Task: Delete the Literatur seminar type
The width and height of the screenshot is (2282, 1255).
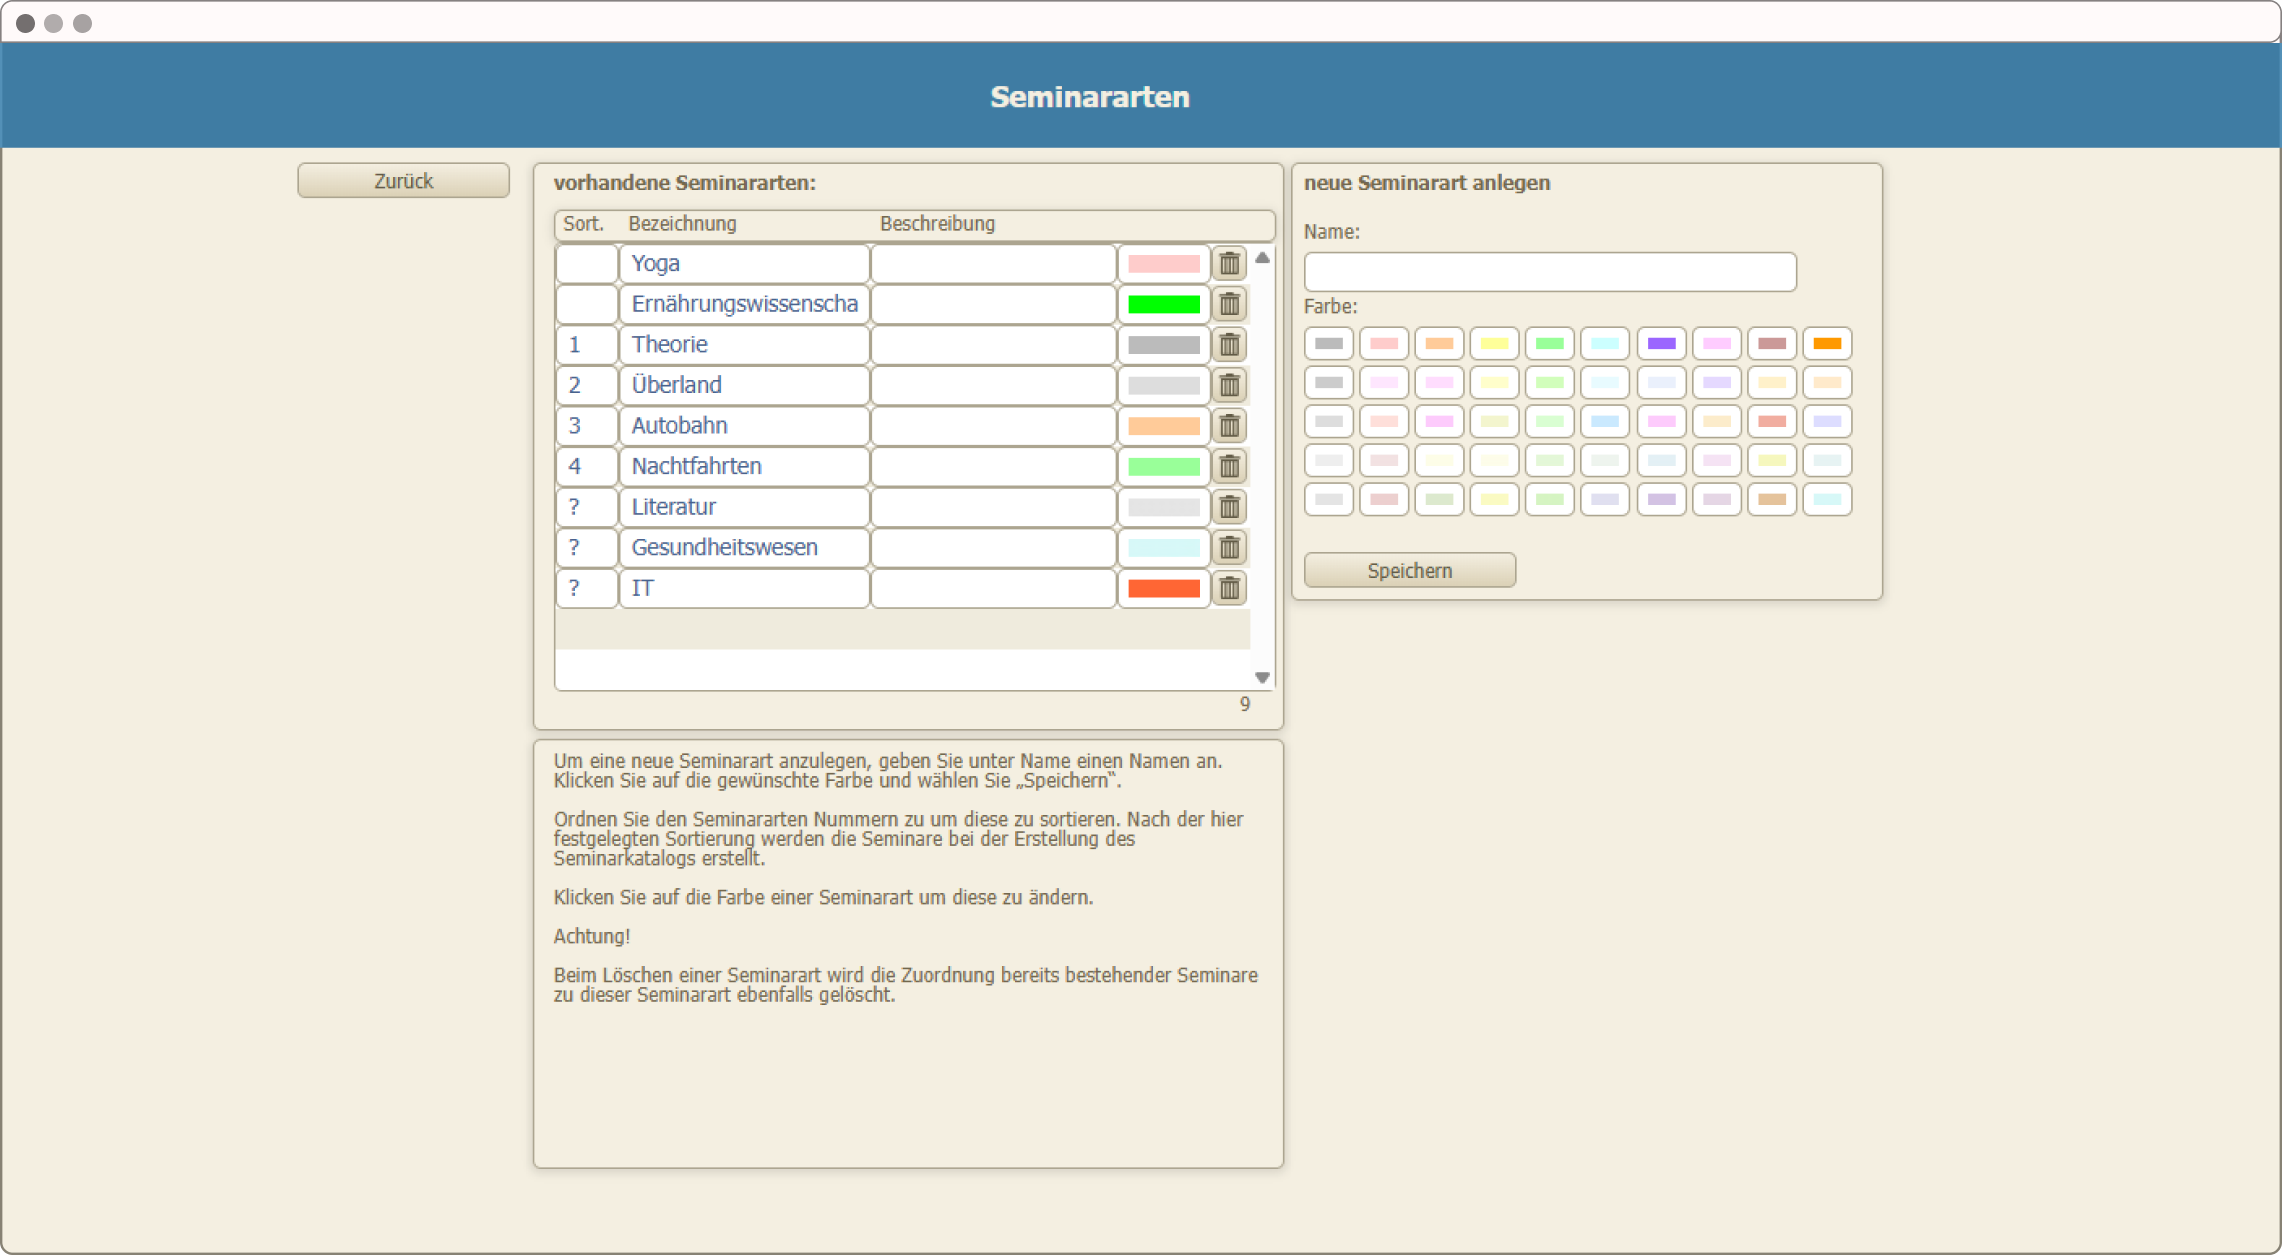Action: coord(1229,507)
